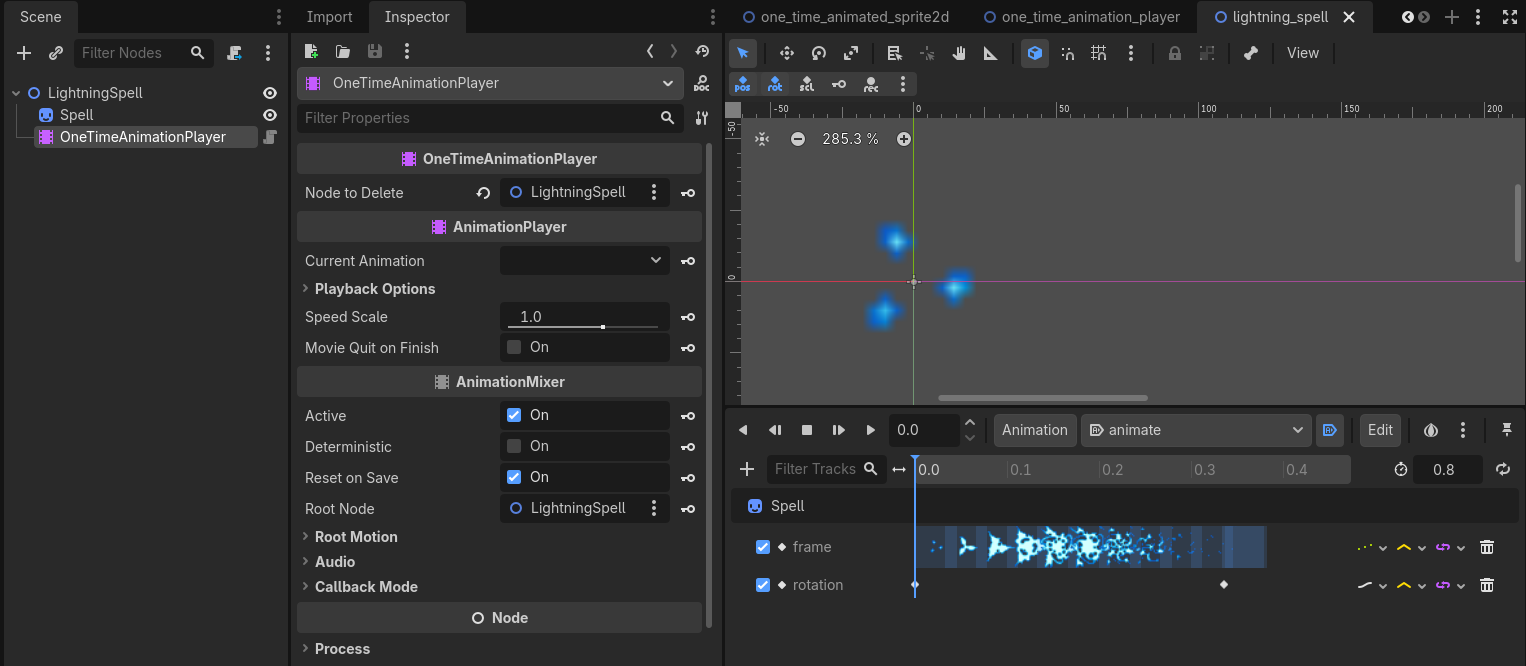1526x666 pixels.
Task: Click the lock selected node icon
Action: (1175, 53)
